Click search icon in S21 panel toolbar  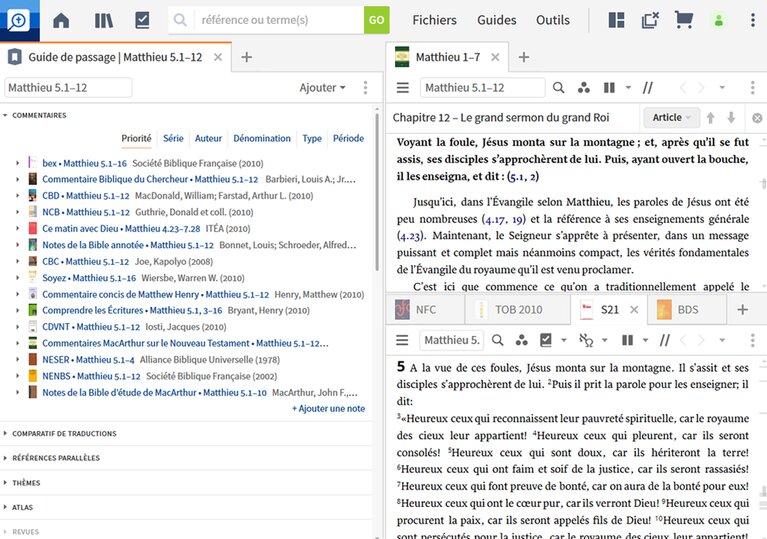tap(497, 340)
